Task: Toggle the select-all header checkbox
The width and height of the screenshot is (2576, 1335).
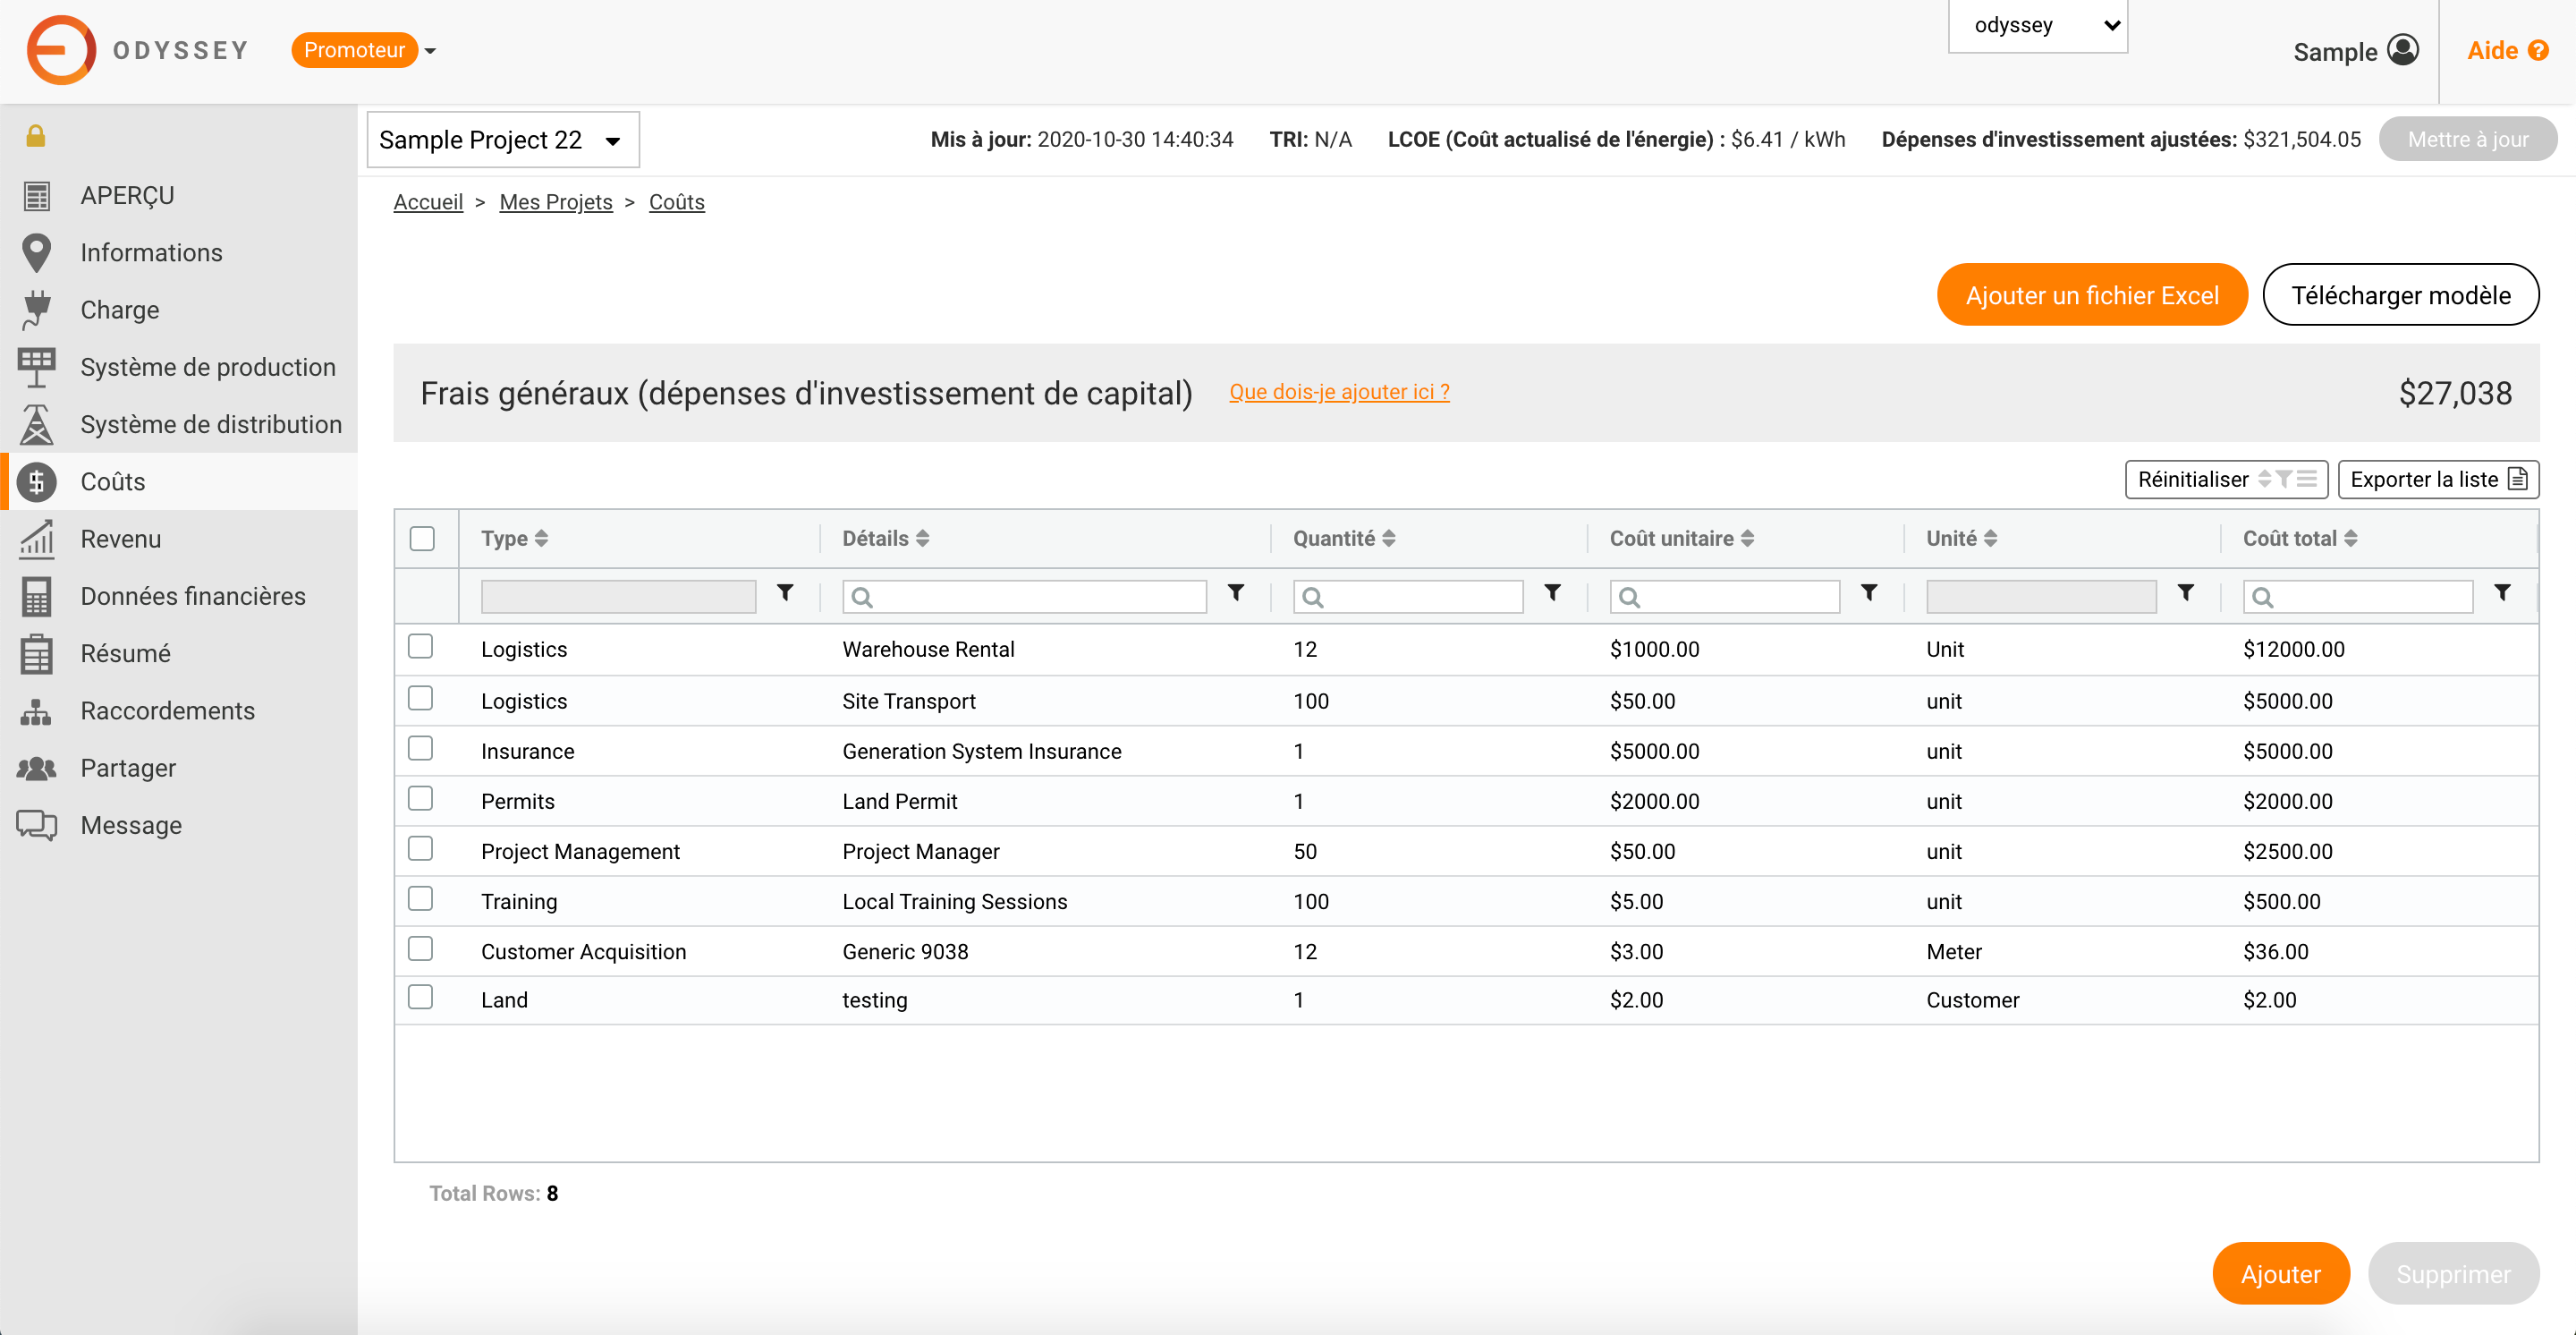Action: [x=422, y=538]
